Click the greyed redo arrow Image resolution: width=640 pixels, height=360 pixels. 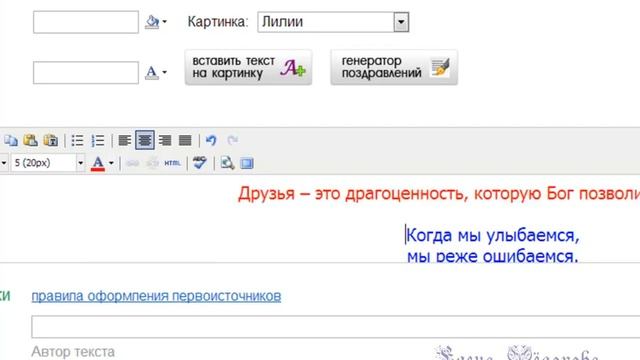click(233, 140)
